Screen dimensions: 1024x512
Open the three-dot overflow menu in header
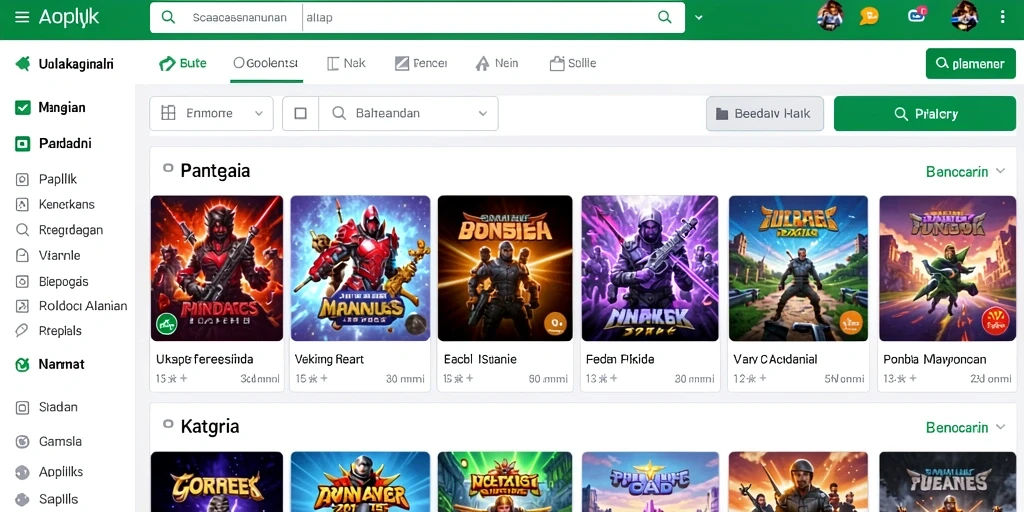1003,17
